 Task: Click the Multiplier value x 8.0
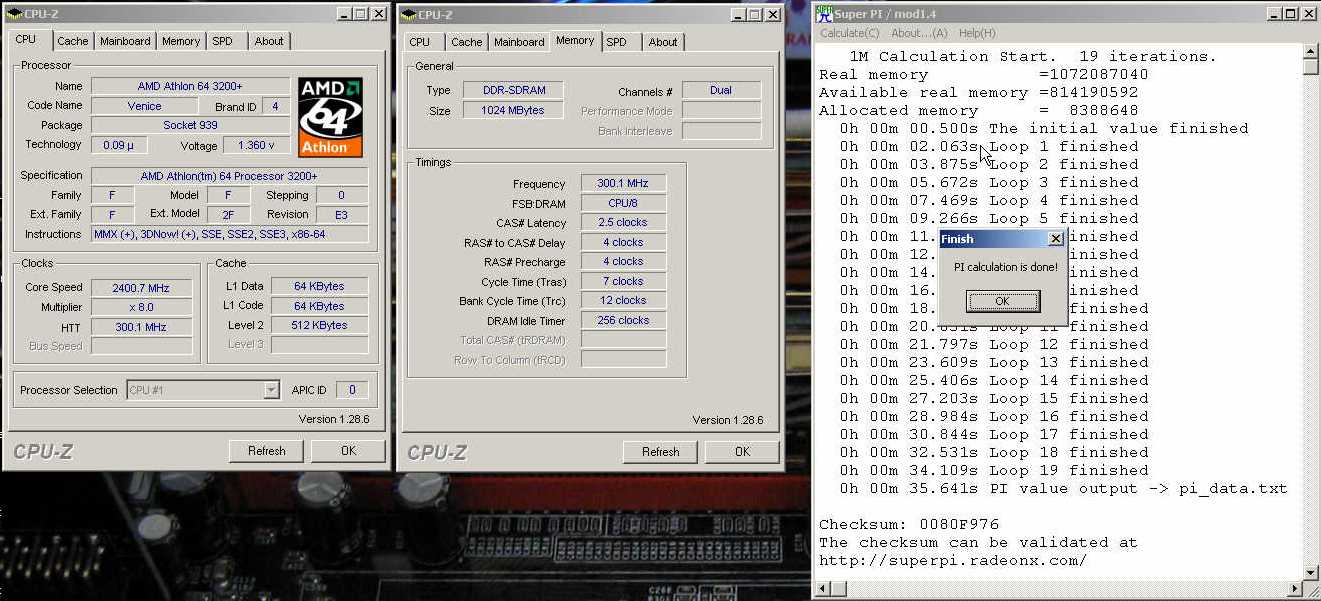pos(141,307)
